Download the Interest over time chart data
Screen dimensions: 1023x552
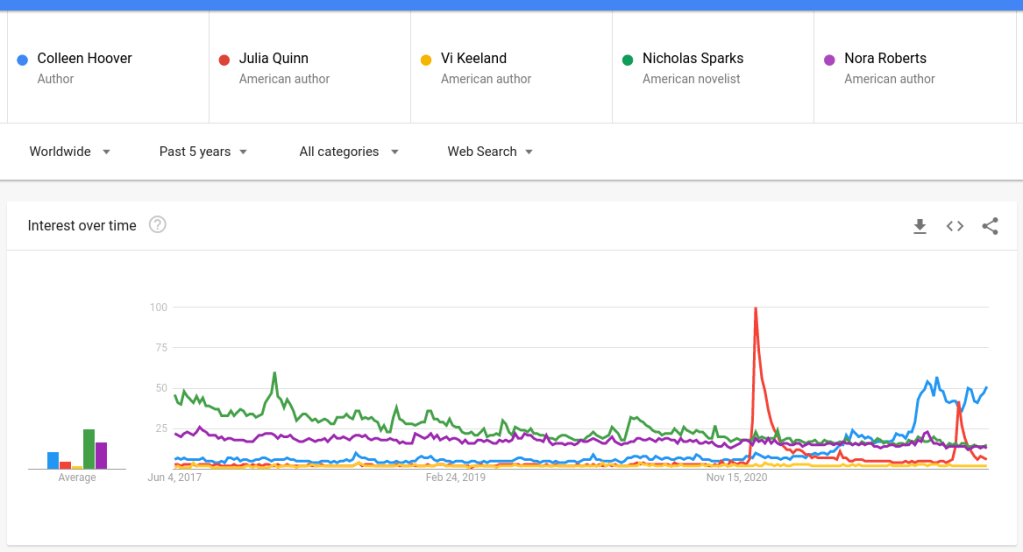pos(920,226)
